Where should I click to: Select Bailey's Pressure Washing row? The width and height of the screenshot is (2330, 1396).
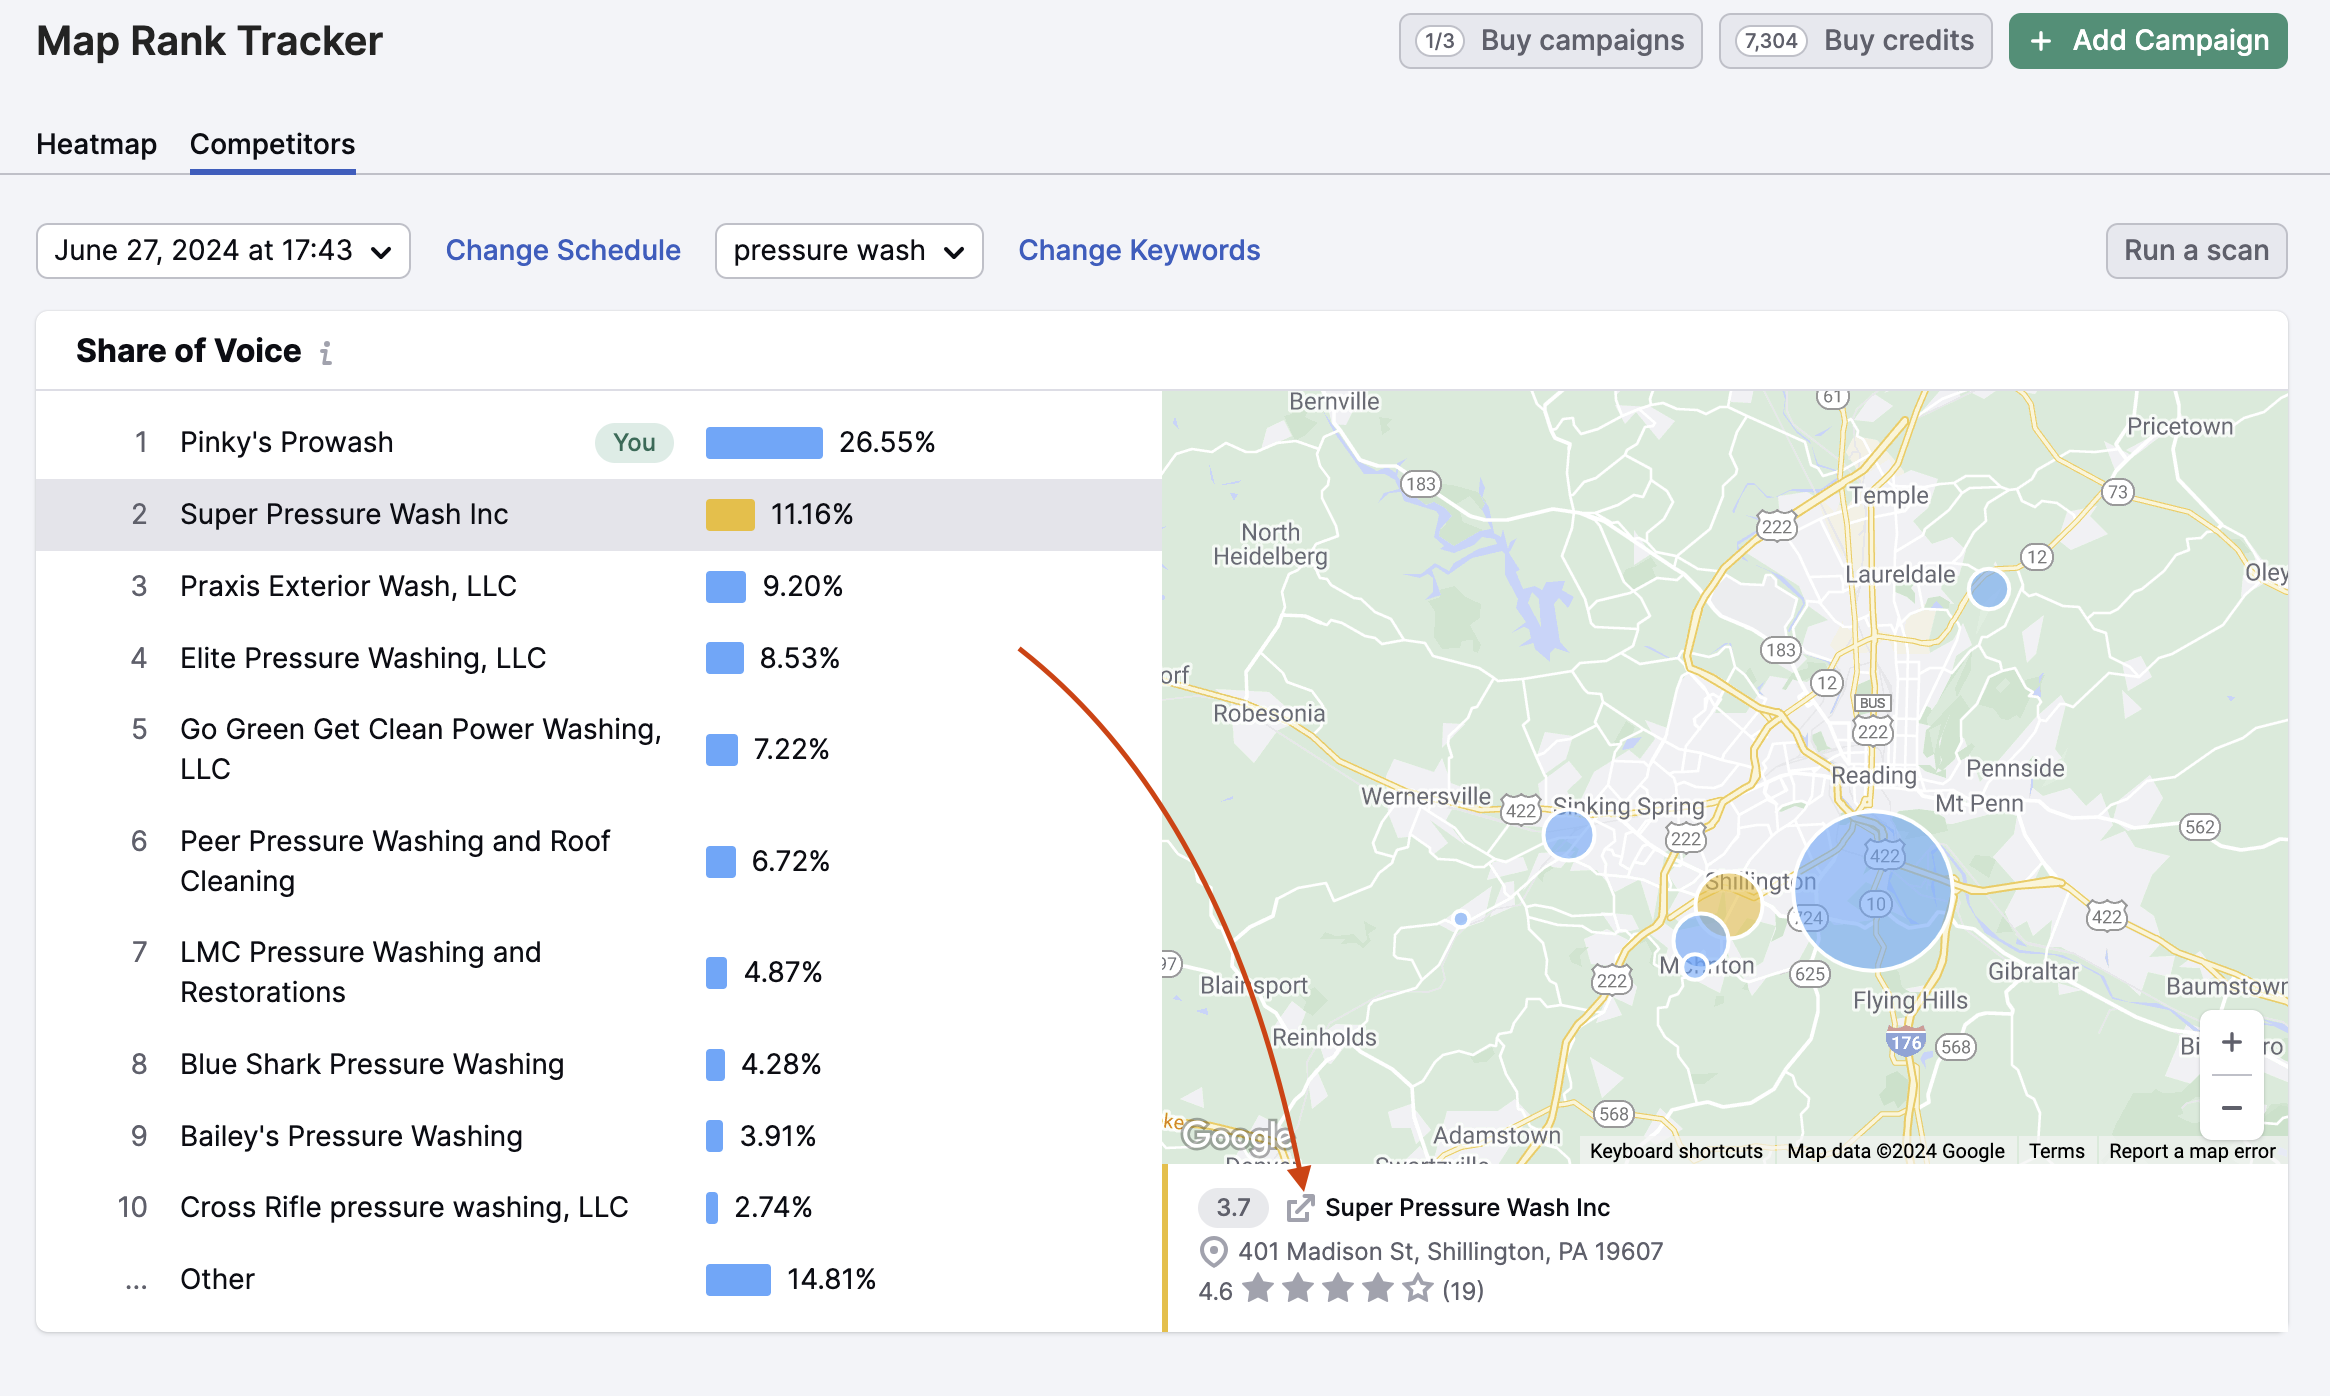[599, 1137]
